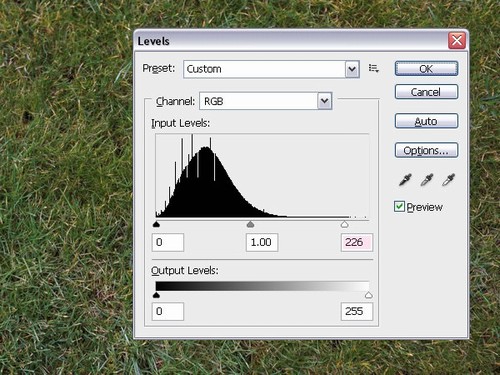Confirm with the OK button
Viewport: 500px width, 375px height.
coord(426,69)
